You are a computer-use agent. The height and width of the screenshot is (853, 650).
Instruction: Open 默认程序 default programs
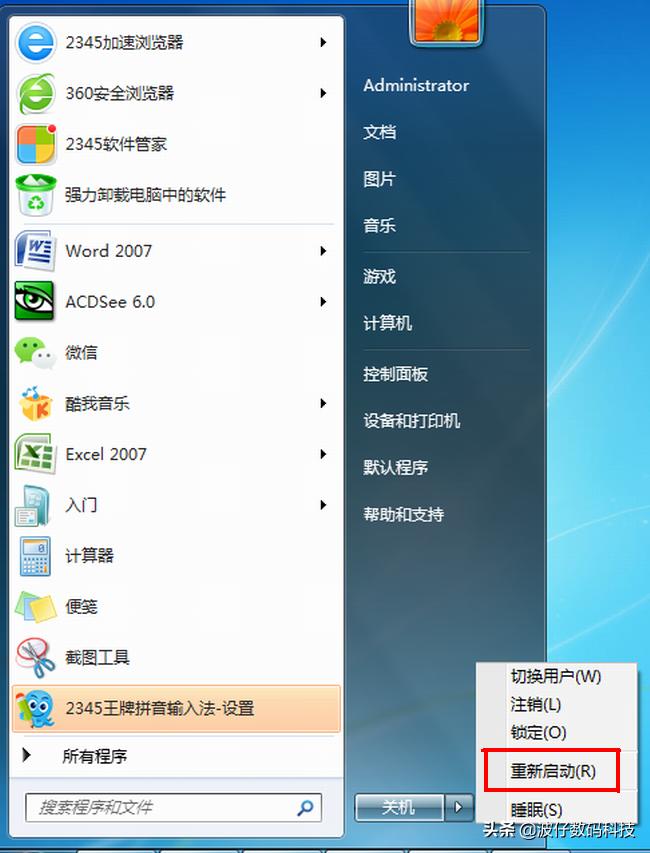[x=395, y=468]
